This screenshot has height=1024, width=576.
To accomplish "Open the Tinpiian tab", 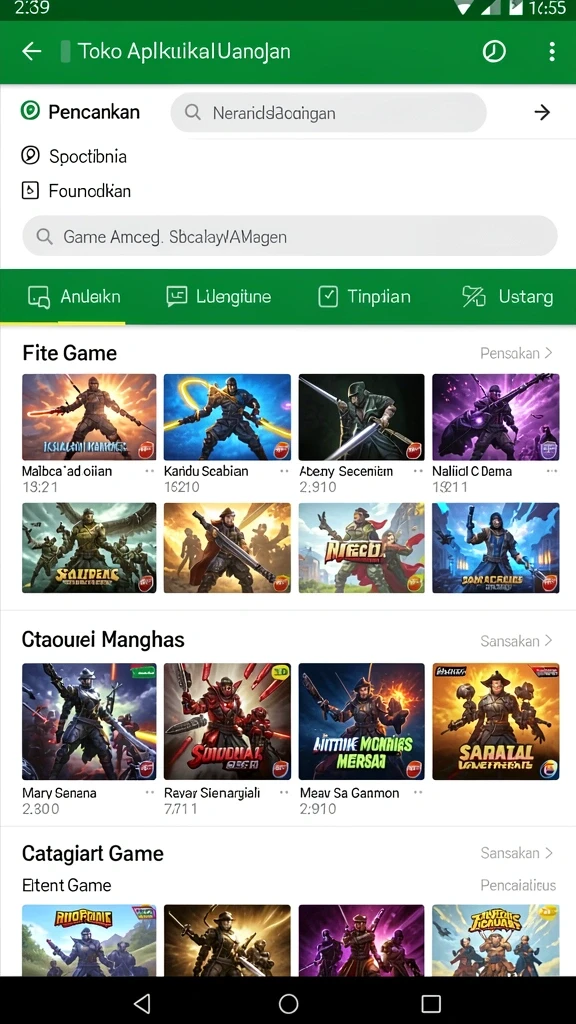I will click(364, 296).
